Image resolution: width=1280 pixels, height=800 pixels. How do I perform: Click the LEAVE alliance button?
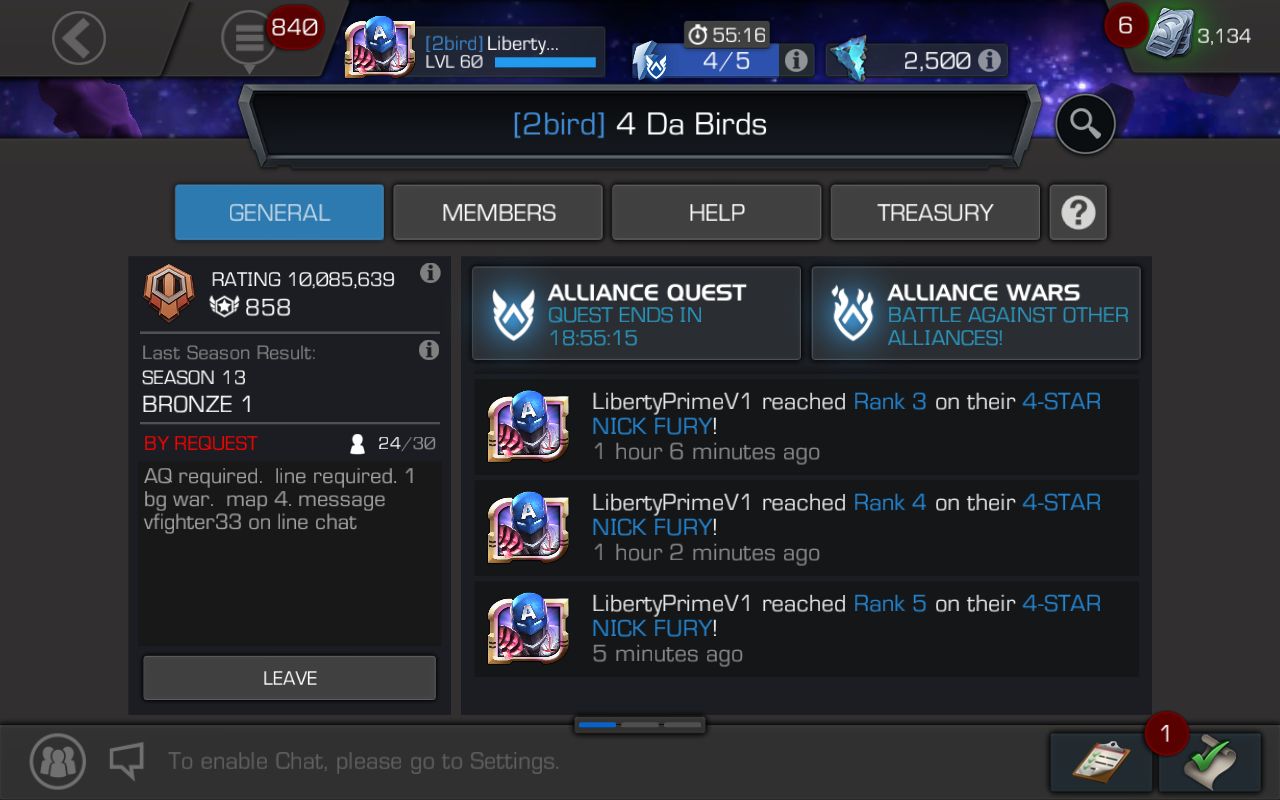[x=290, y=678]
